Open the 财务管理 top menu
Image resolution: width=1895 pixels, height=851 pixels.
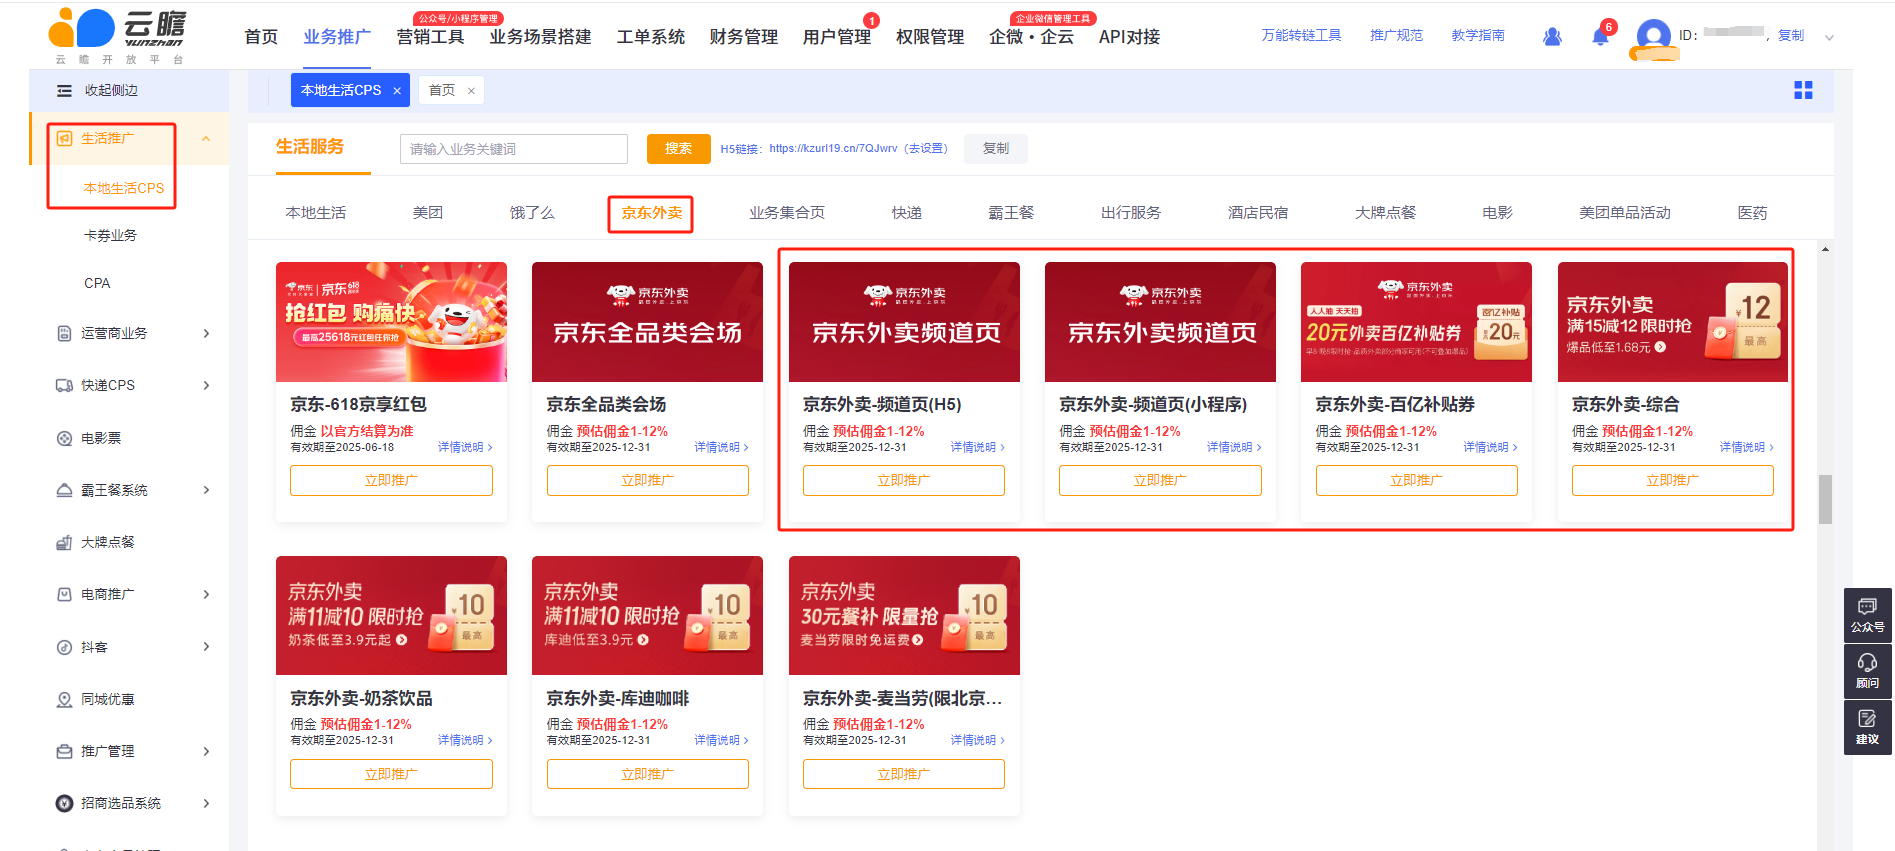pyautogui.click(x=743, y=37)
